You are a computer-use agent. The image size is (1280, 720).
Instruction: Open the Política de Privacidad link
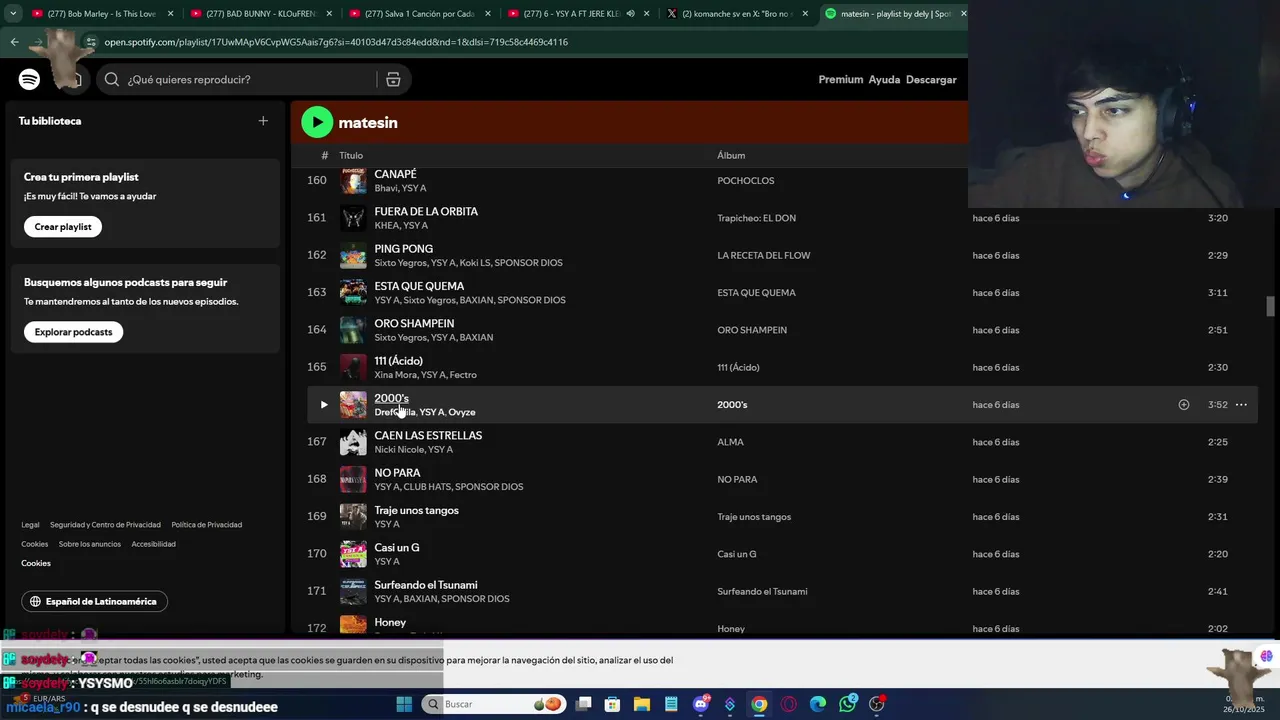pyautogui.click(x=206, y=525)
